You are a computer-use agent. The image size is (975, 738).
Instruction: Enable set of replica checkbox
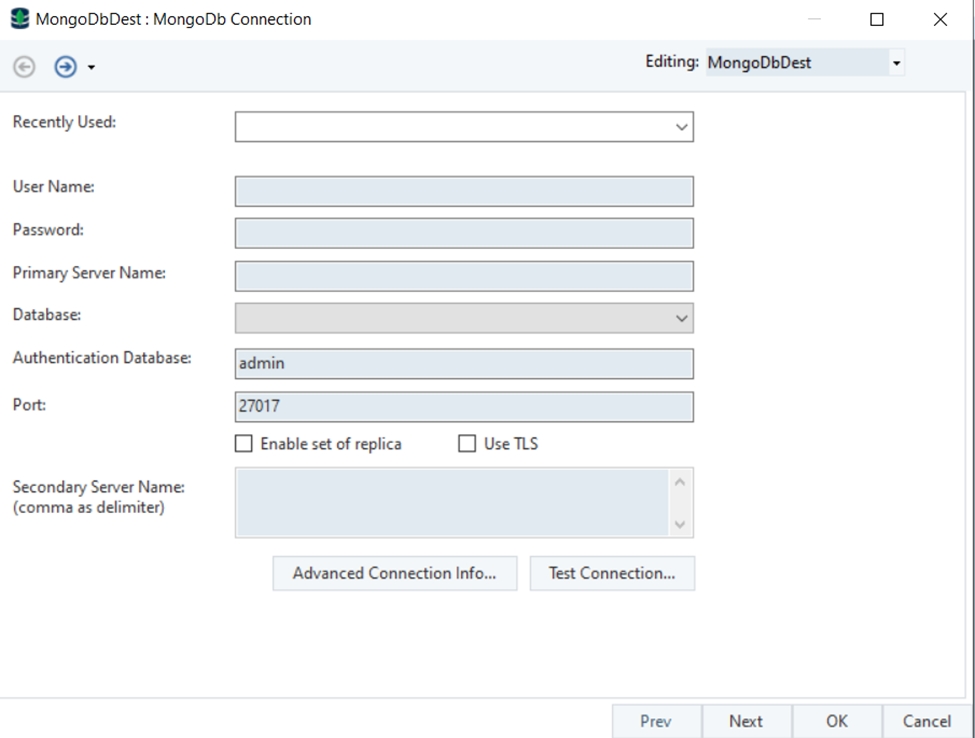point(244,443)
